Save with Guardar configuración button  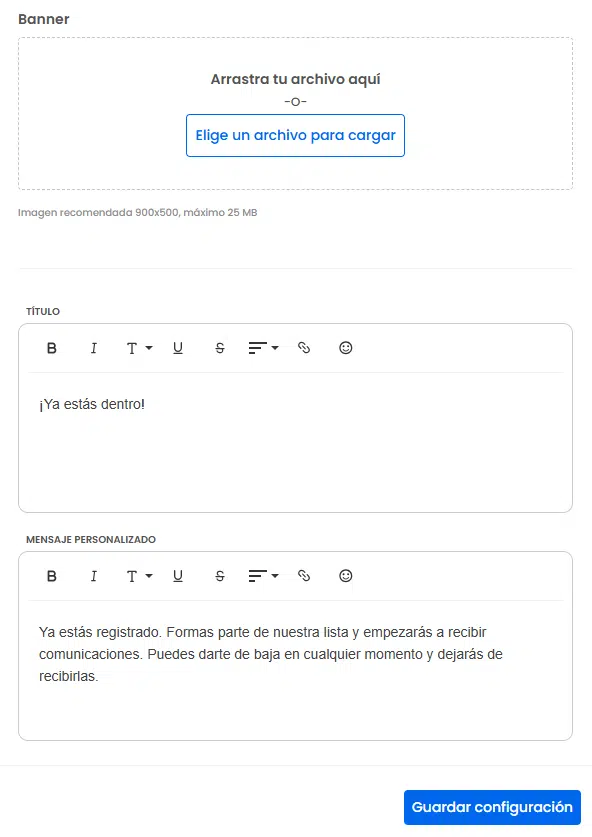pos(492,807)
